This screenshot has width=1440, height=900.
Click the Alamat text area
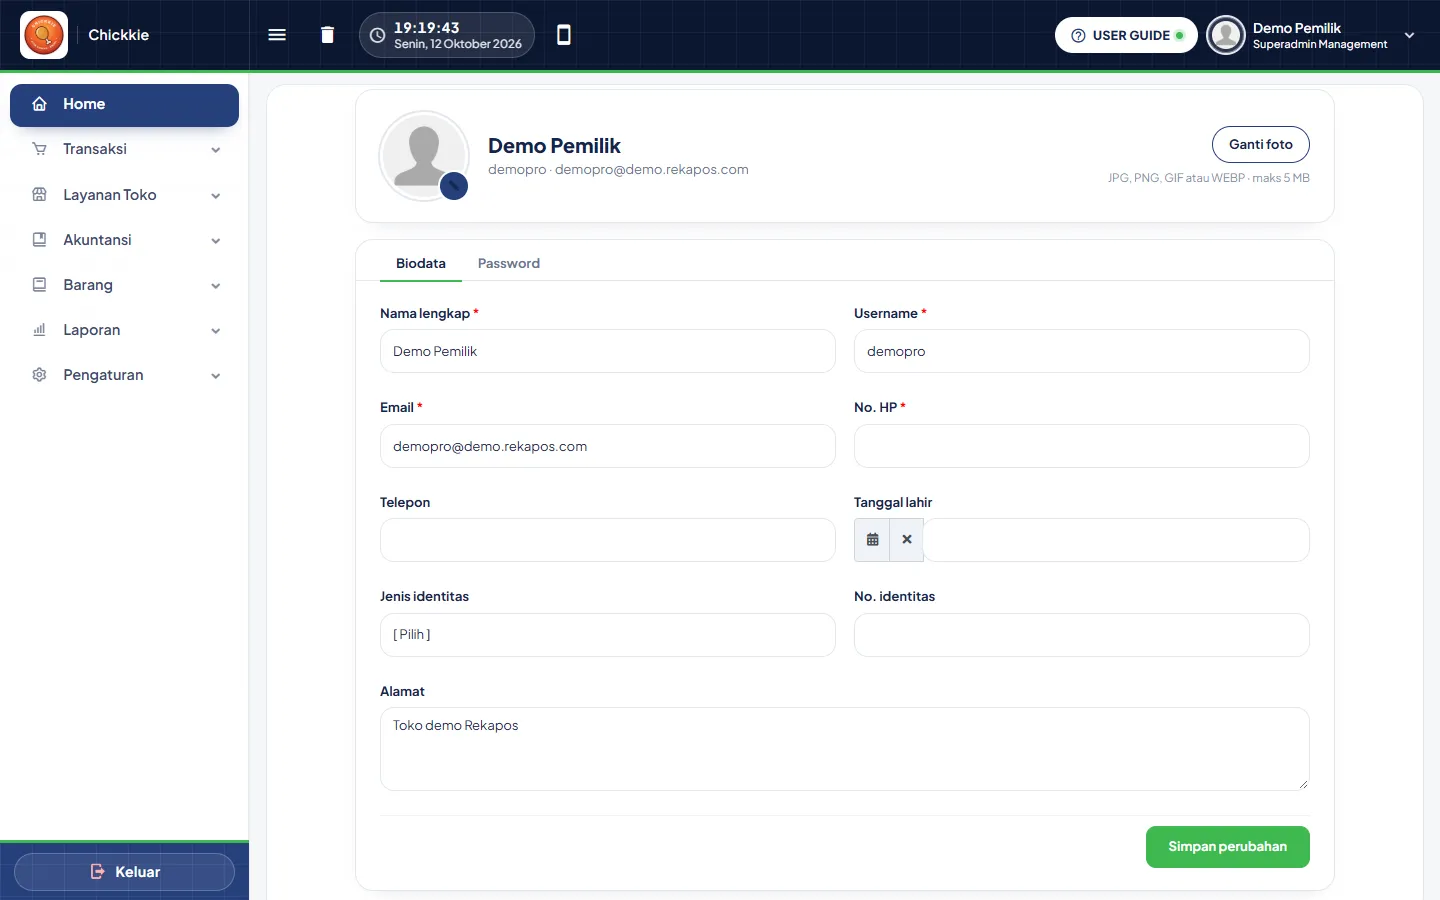point(845,749)
